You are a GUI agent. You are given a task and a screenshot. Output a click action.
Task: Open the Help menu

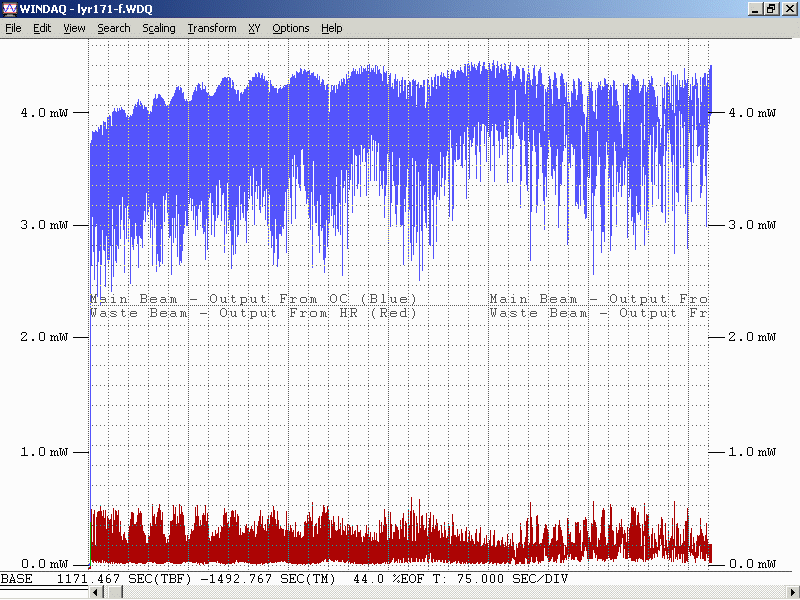tap(331, 28)
